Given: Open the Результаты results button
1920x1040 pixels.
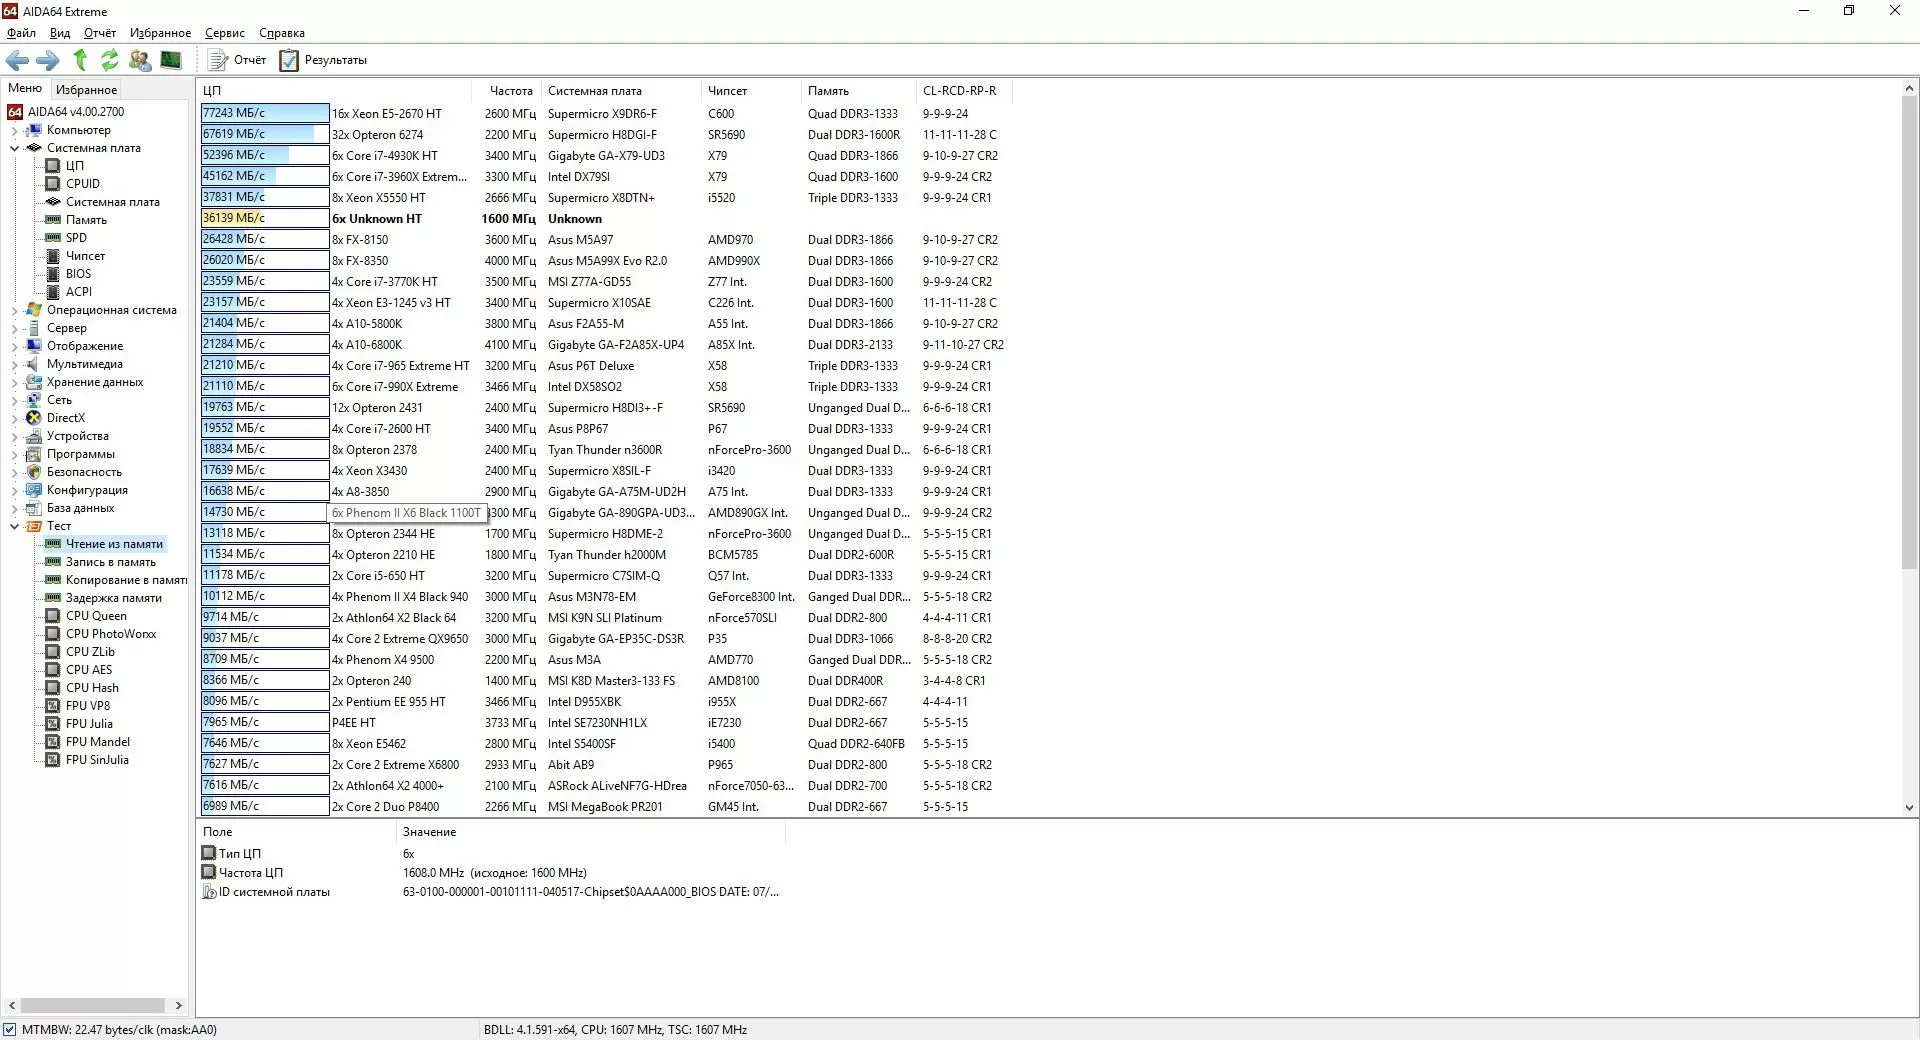Looking at the screenshot, I should point(324,60).
